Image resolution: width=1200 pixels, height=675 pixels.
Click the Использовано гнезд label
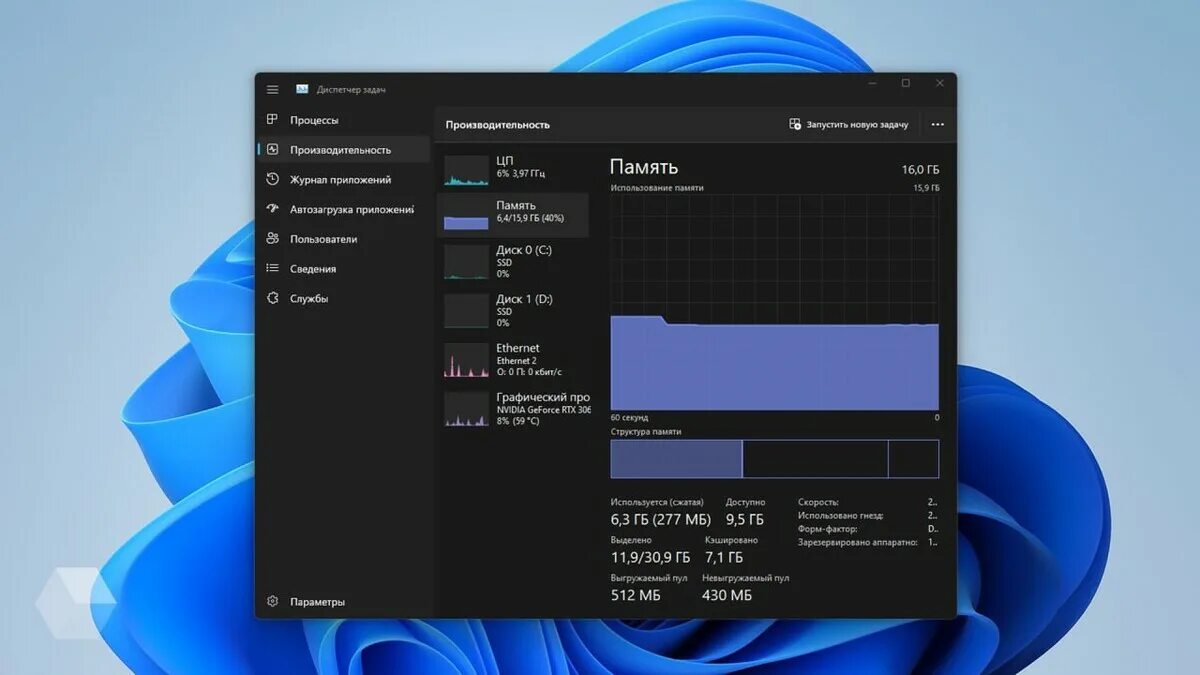841,515
